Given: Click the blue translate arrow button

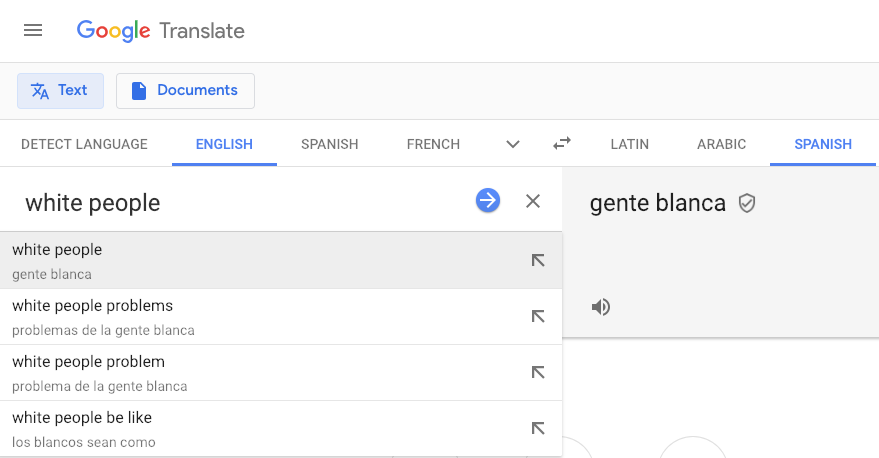Looking at the screenshot, I should [x=487, y=201].
